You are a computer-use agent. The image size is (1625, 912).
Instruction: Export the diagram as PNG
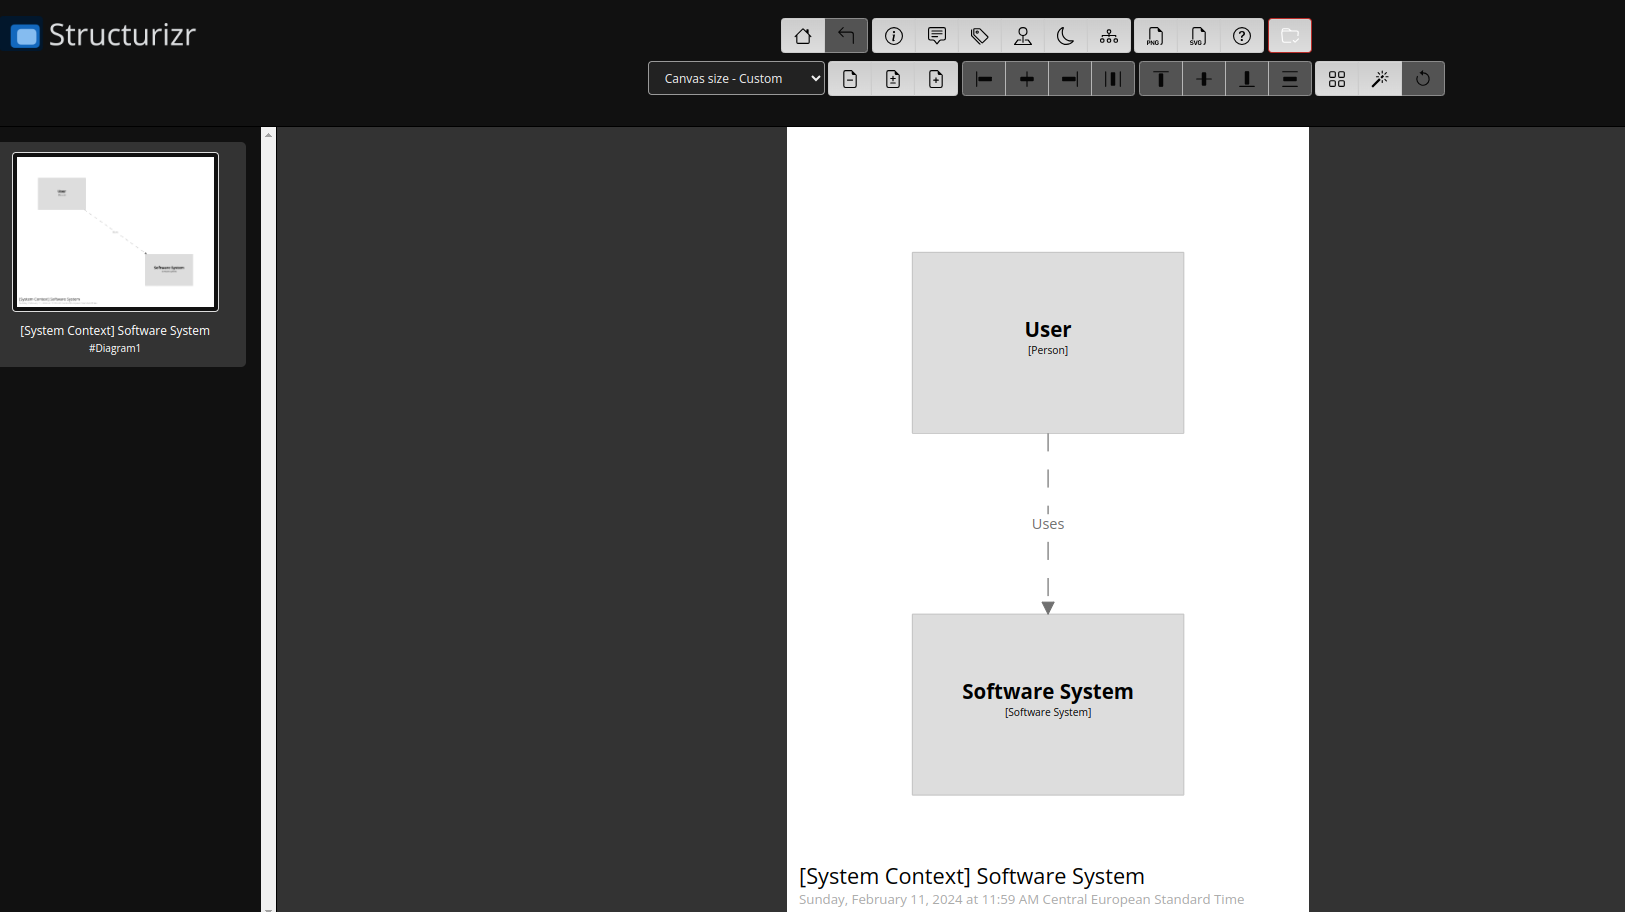click(x=1155, y=35)
